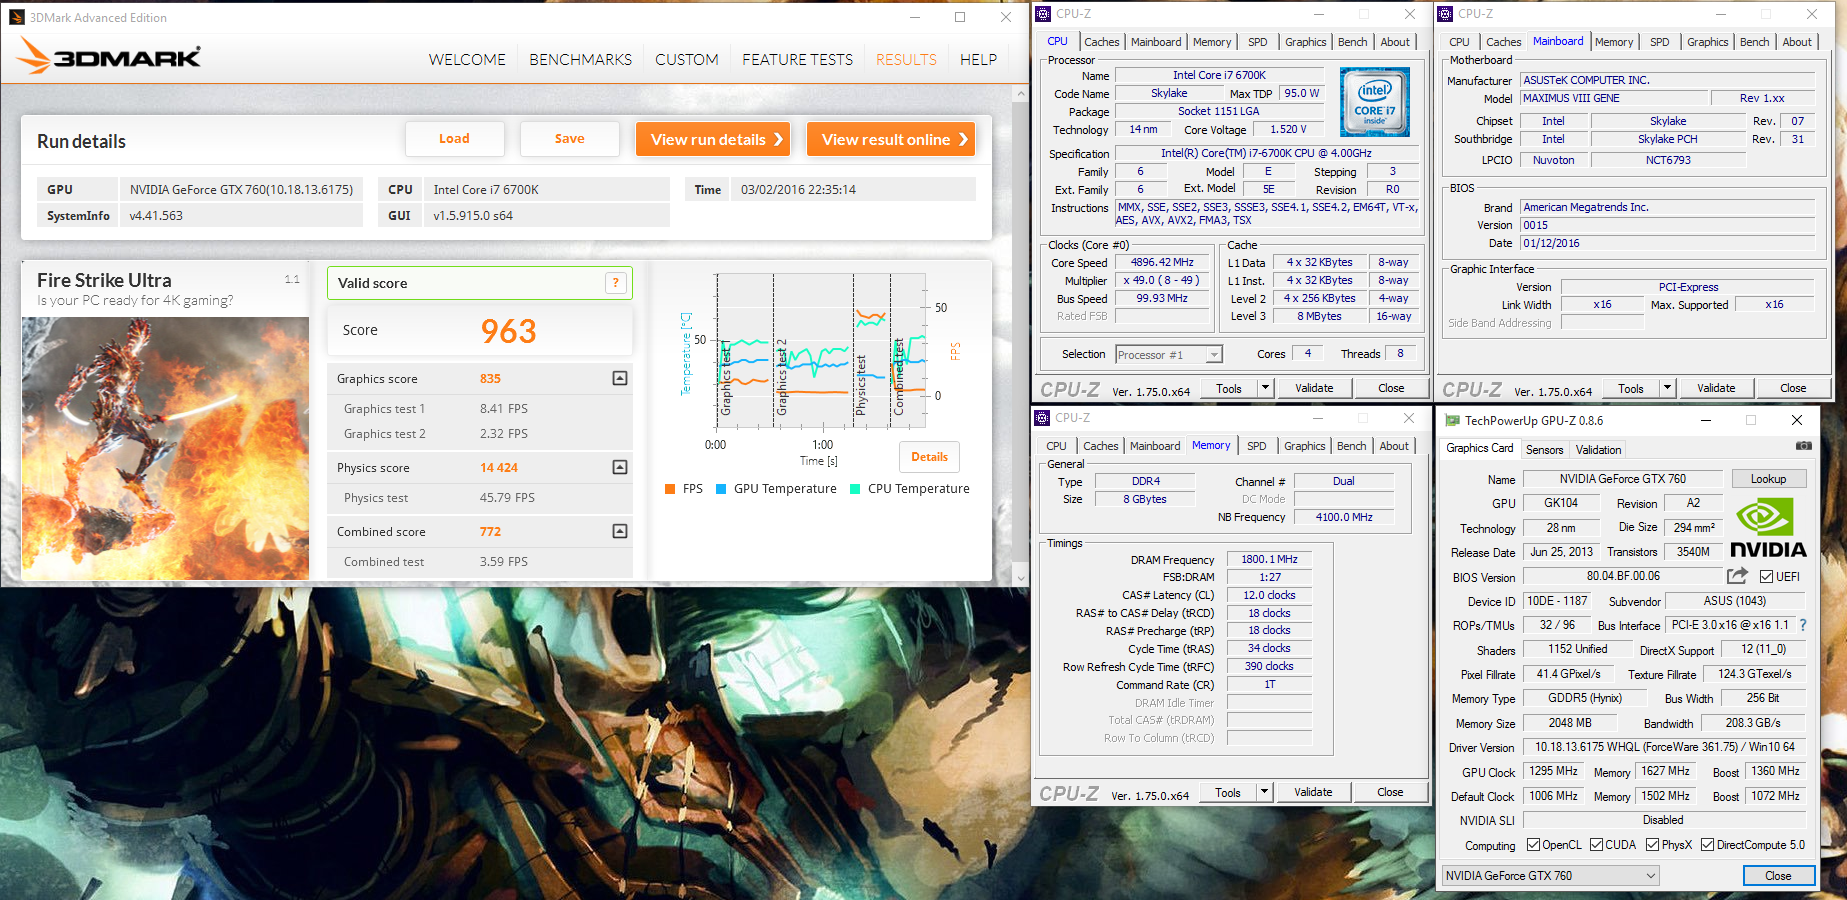Open SPD tab in CPU-Z Memory window
This screenshot has height=900, width=1847.
pos(1256,446)
